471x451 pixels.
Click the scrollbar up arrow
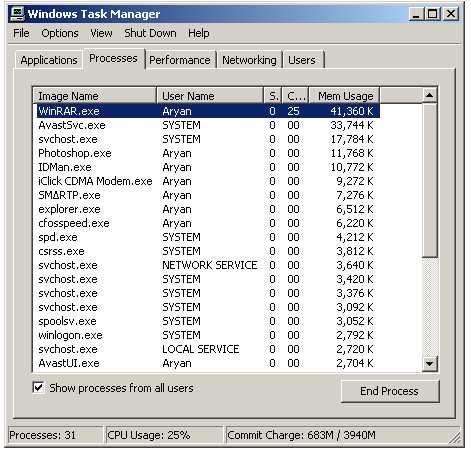[429, 96]
